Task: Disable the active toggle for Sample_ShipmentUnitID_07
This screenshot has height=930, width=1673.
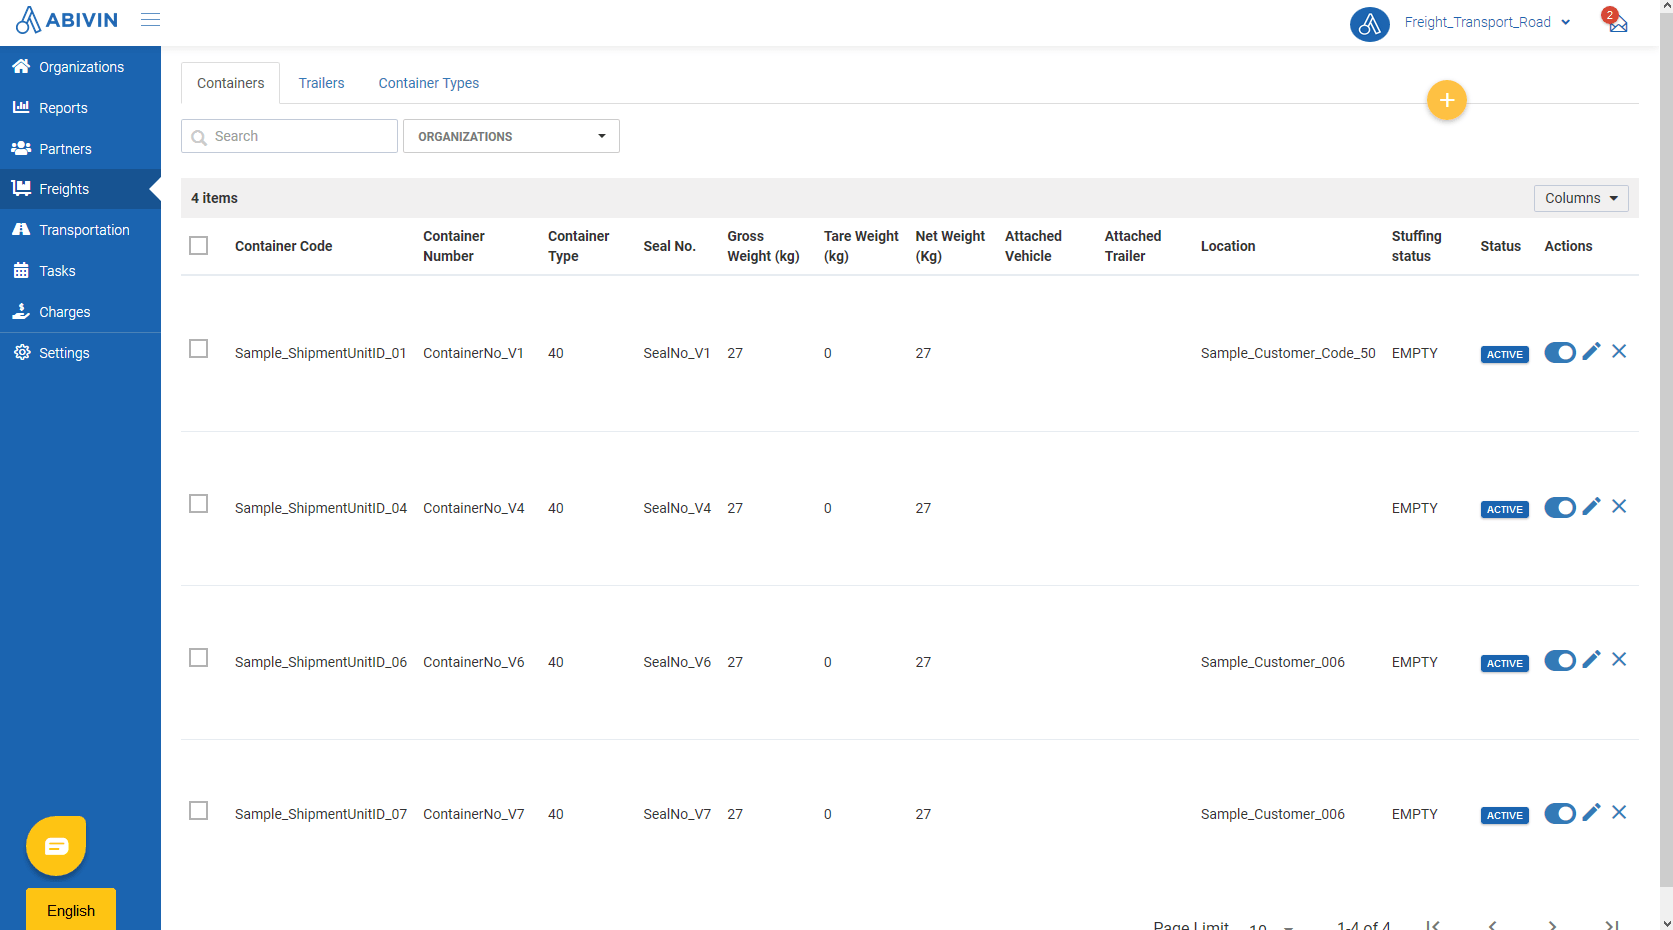Action: point(1559,813)
